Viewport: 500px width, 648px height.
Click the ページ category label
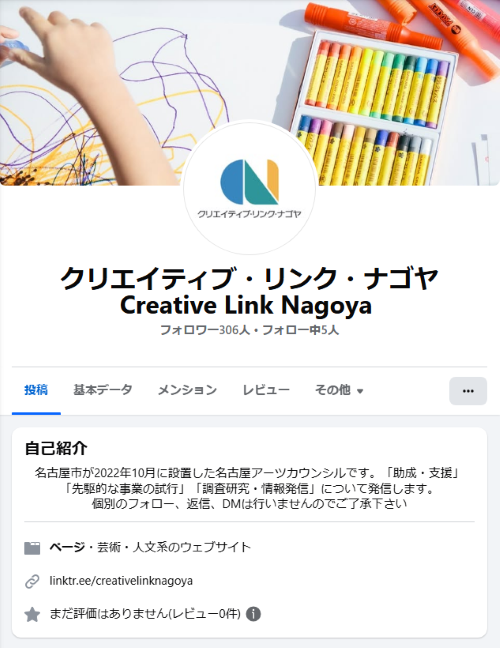pos(67,547)
